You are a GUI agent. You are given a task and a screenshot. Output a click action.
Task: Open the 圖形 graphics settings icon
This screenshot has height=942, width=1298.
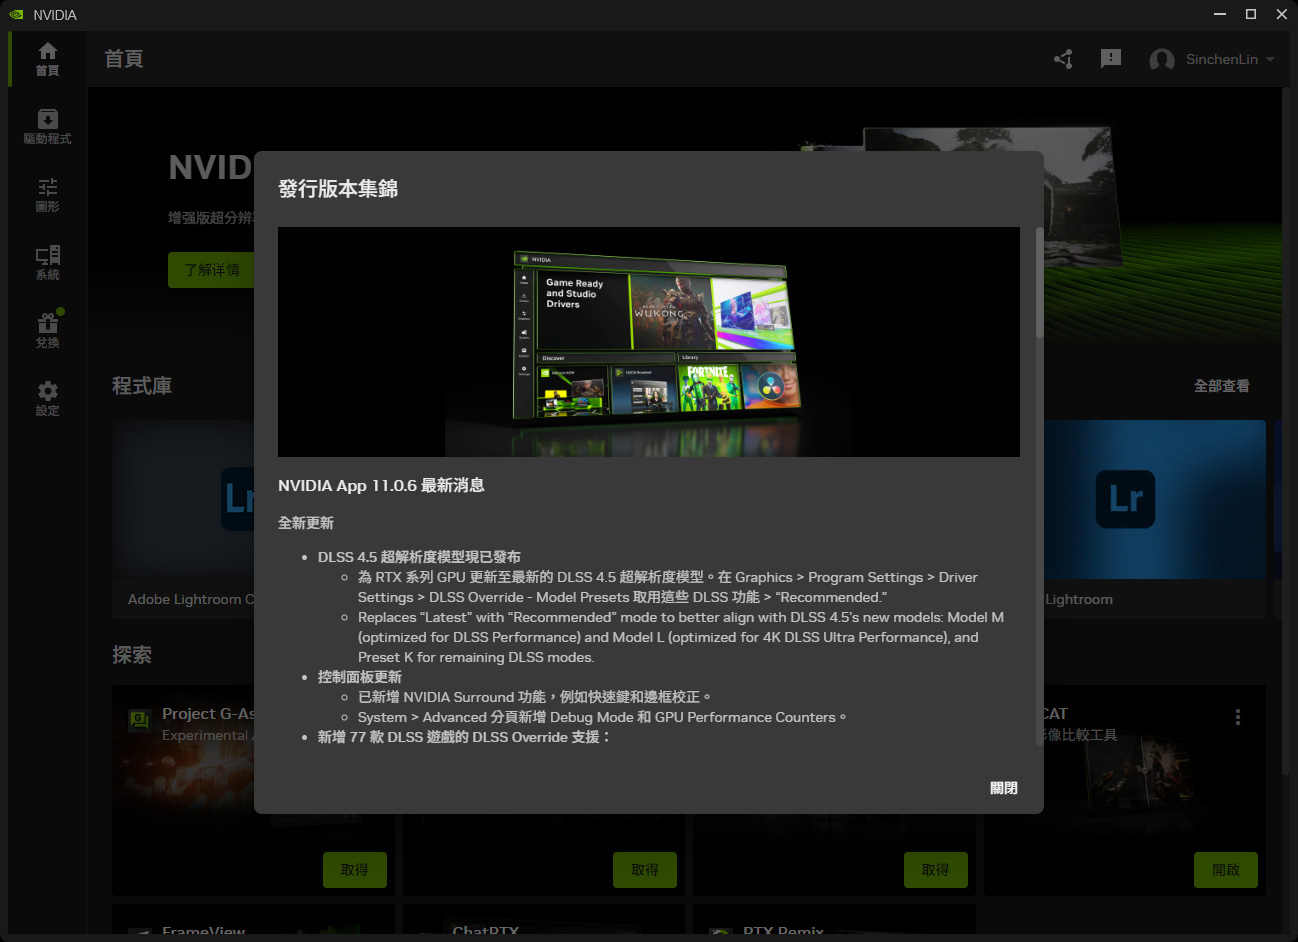(x=47, y=195)
